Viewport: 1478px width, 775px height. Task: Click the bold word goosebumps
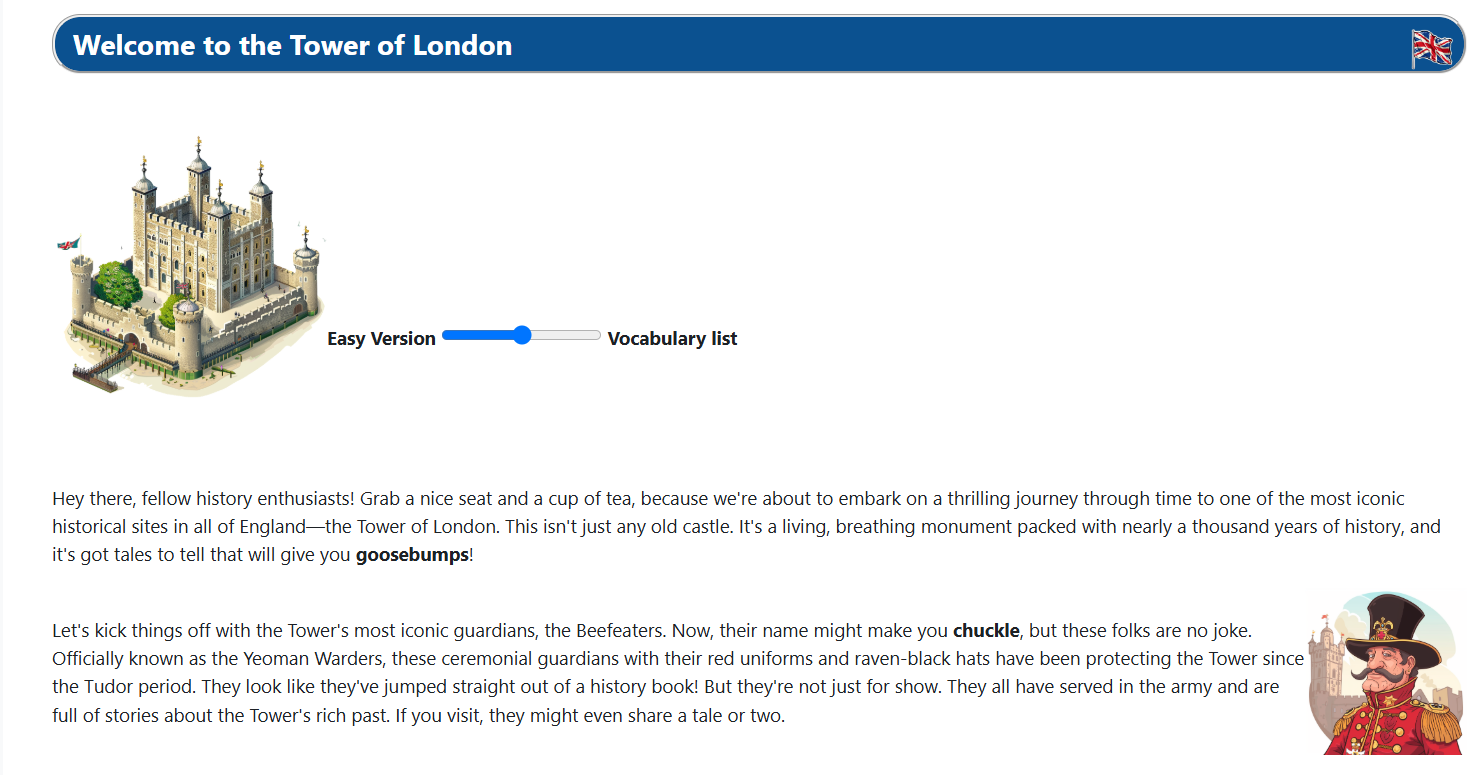(412, 555)
